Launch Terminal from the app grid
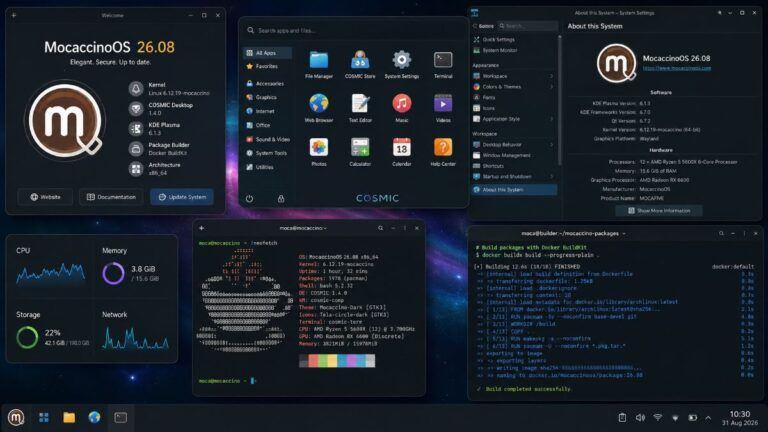The width and height of the screenshot is (768, 432). tap(443, 65)
